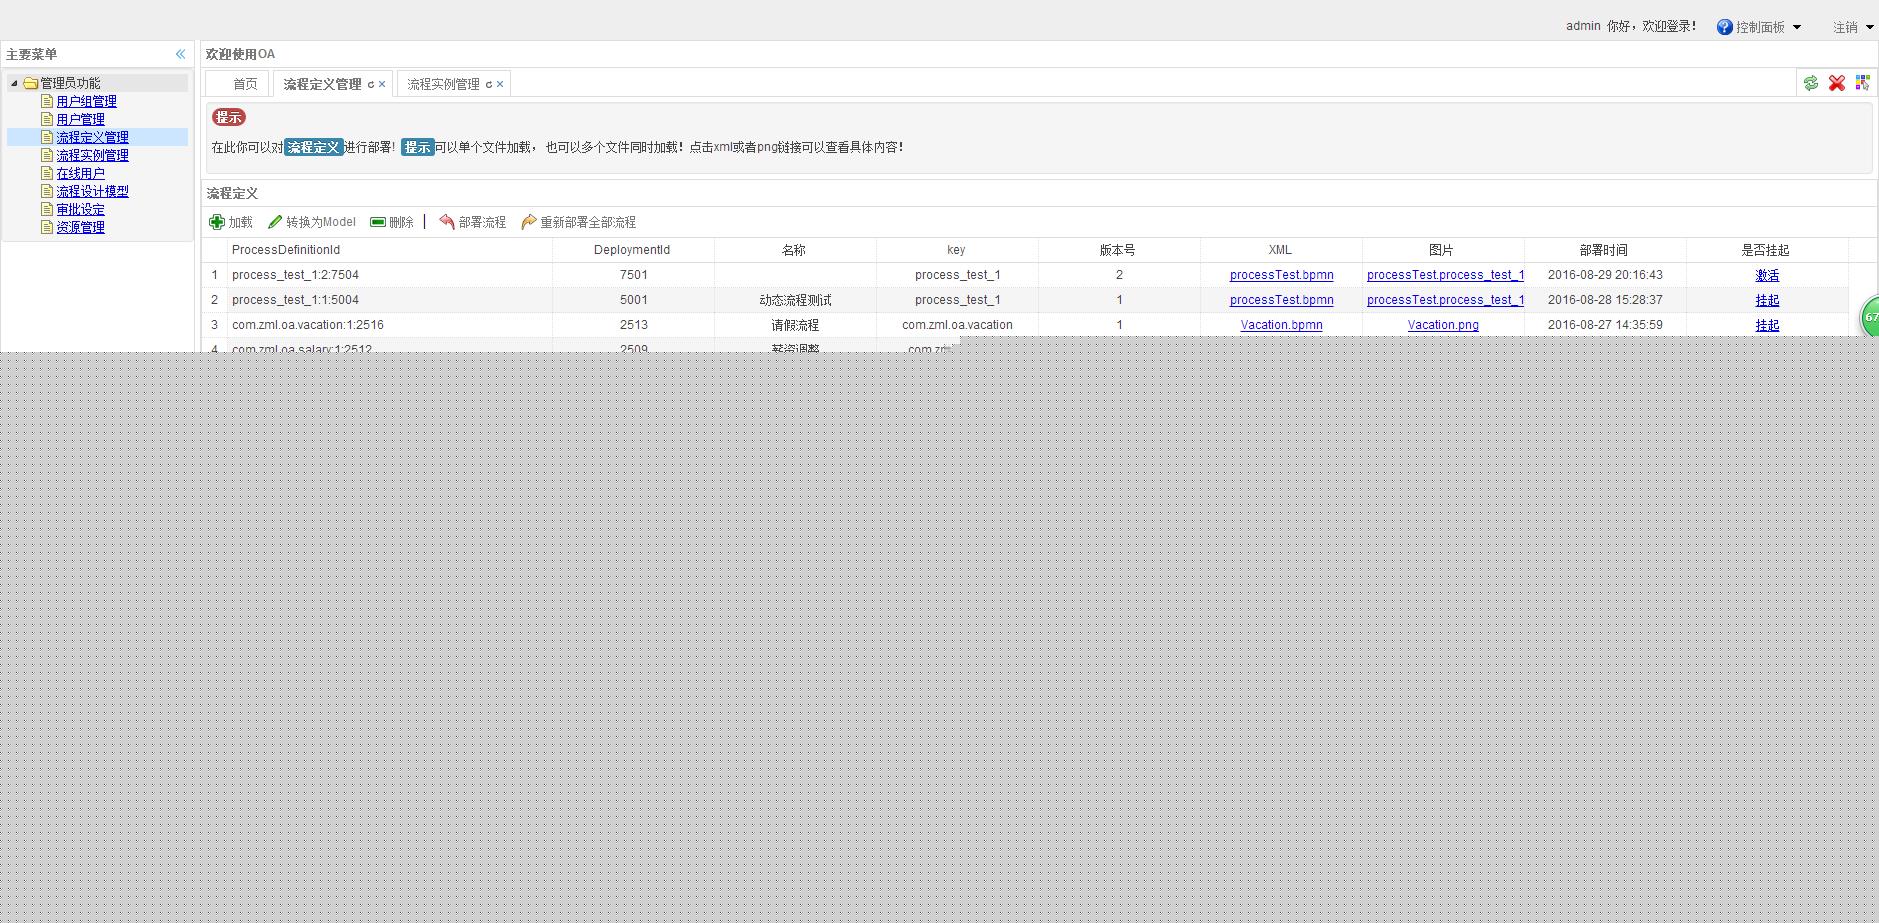Image resolution: width=1879 pixels, height=923 pixels.
Task: Click the DeploymentId column header
Action: click(x=633, y=250)
